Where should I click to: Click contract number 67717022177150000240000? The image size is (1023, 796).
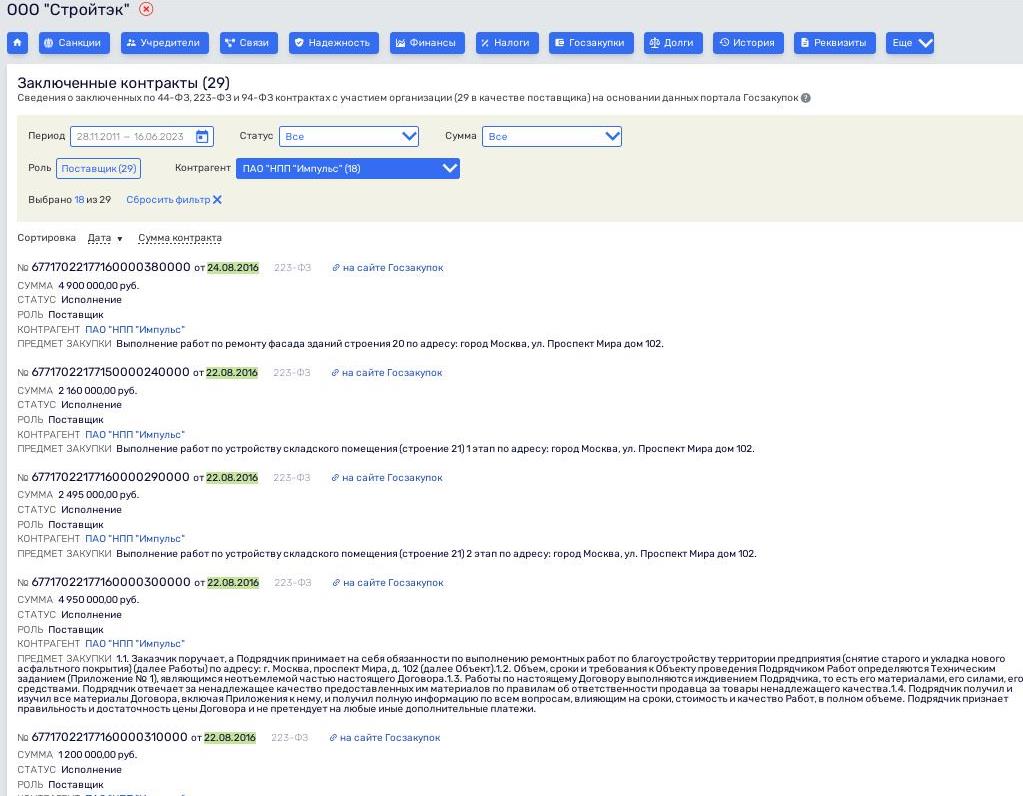click(110, 372)
